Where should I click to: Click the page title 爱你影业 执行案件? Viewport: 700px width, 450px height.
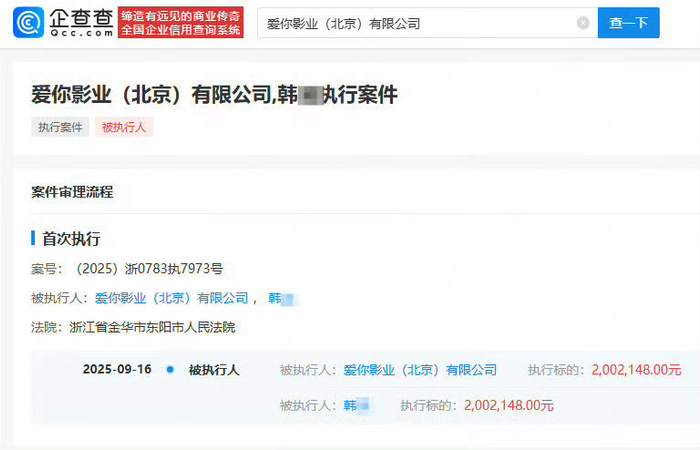214,95
